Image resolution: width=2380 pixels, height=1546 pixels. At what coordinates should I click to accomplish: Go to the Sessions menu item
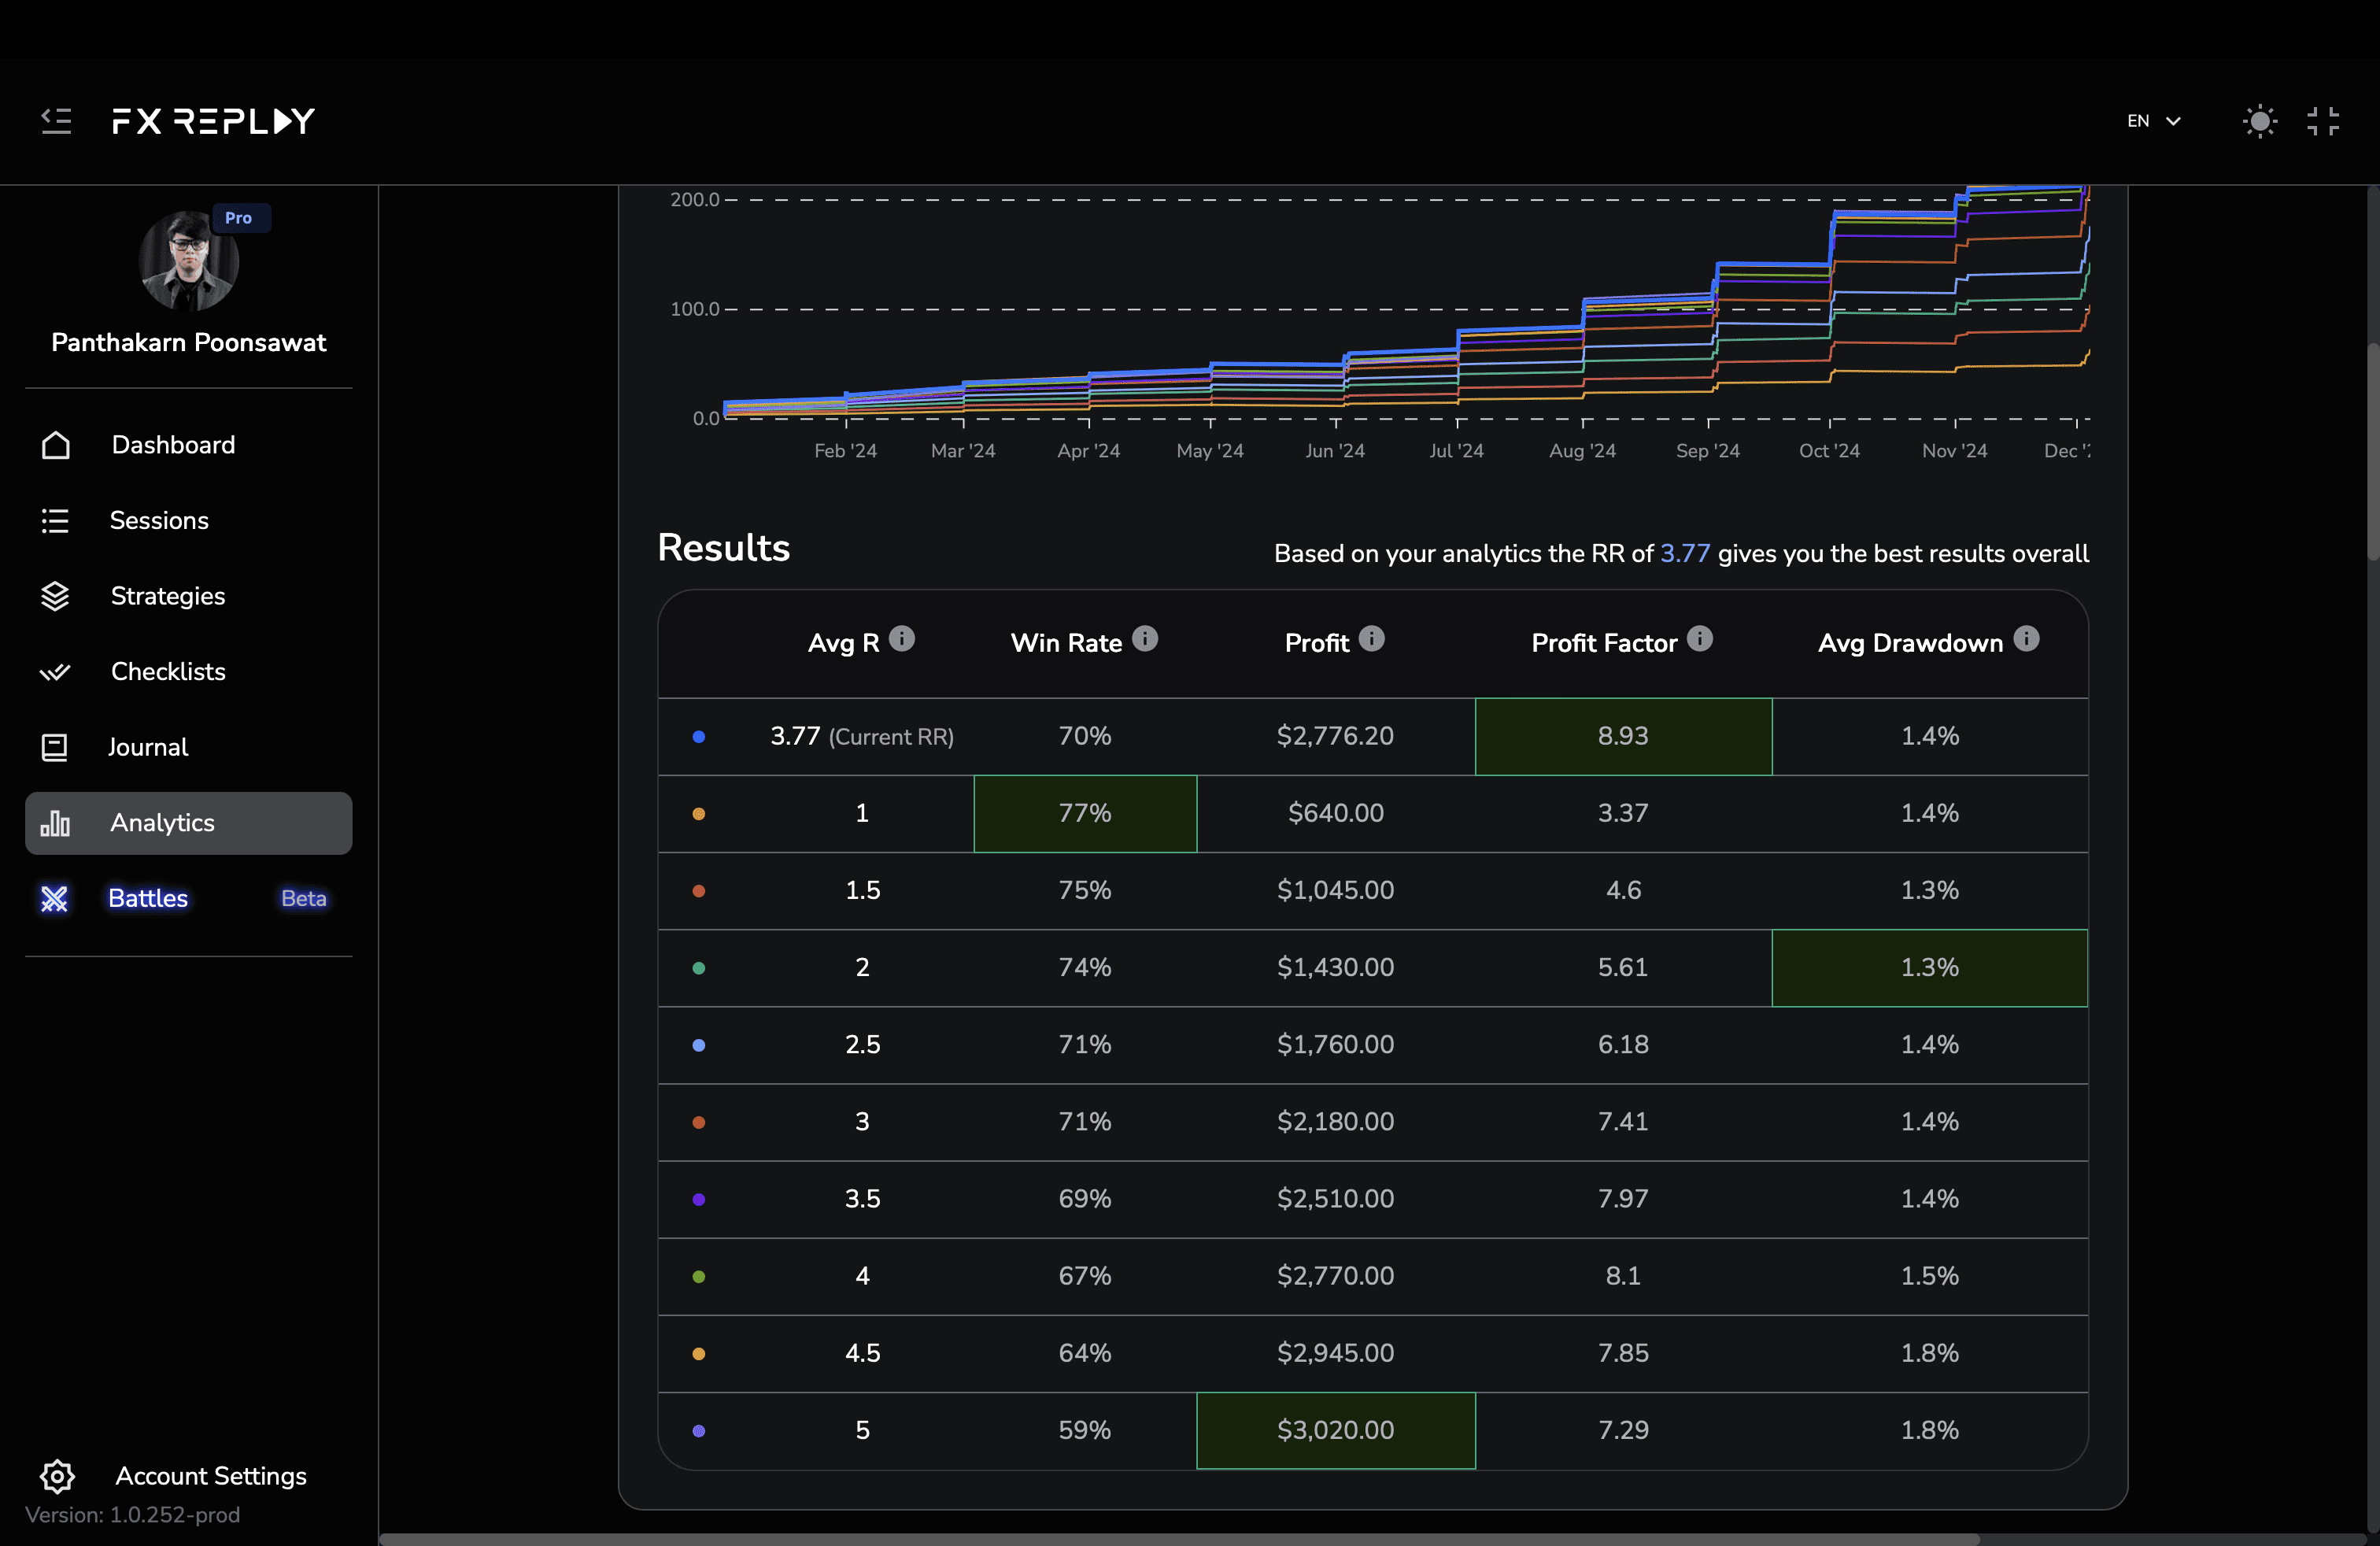[159, 521]
